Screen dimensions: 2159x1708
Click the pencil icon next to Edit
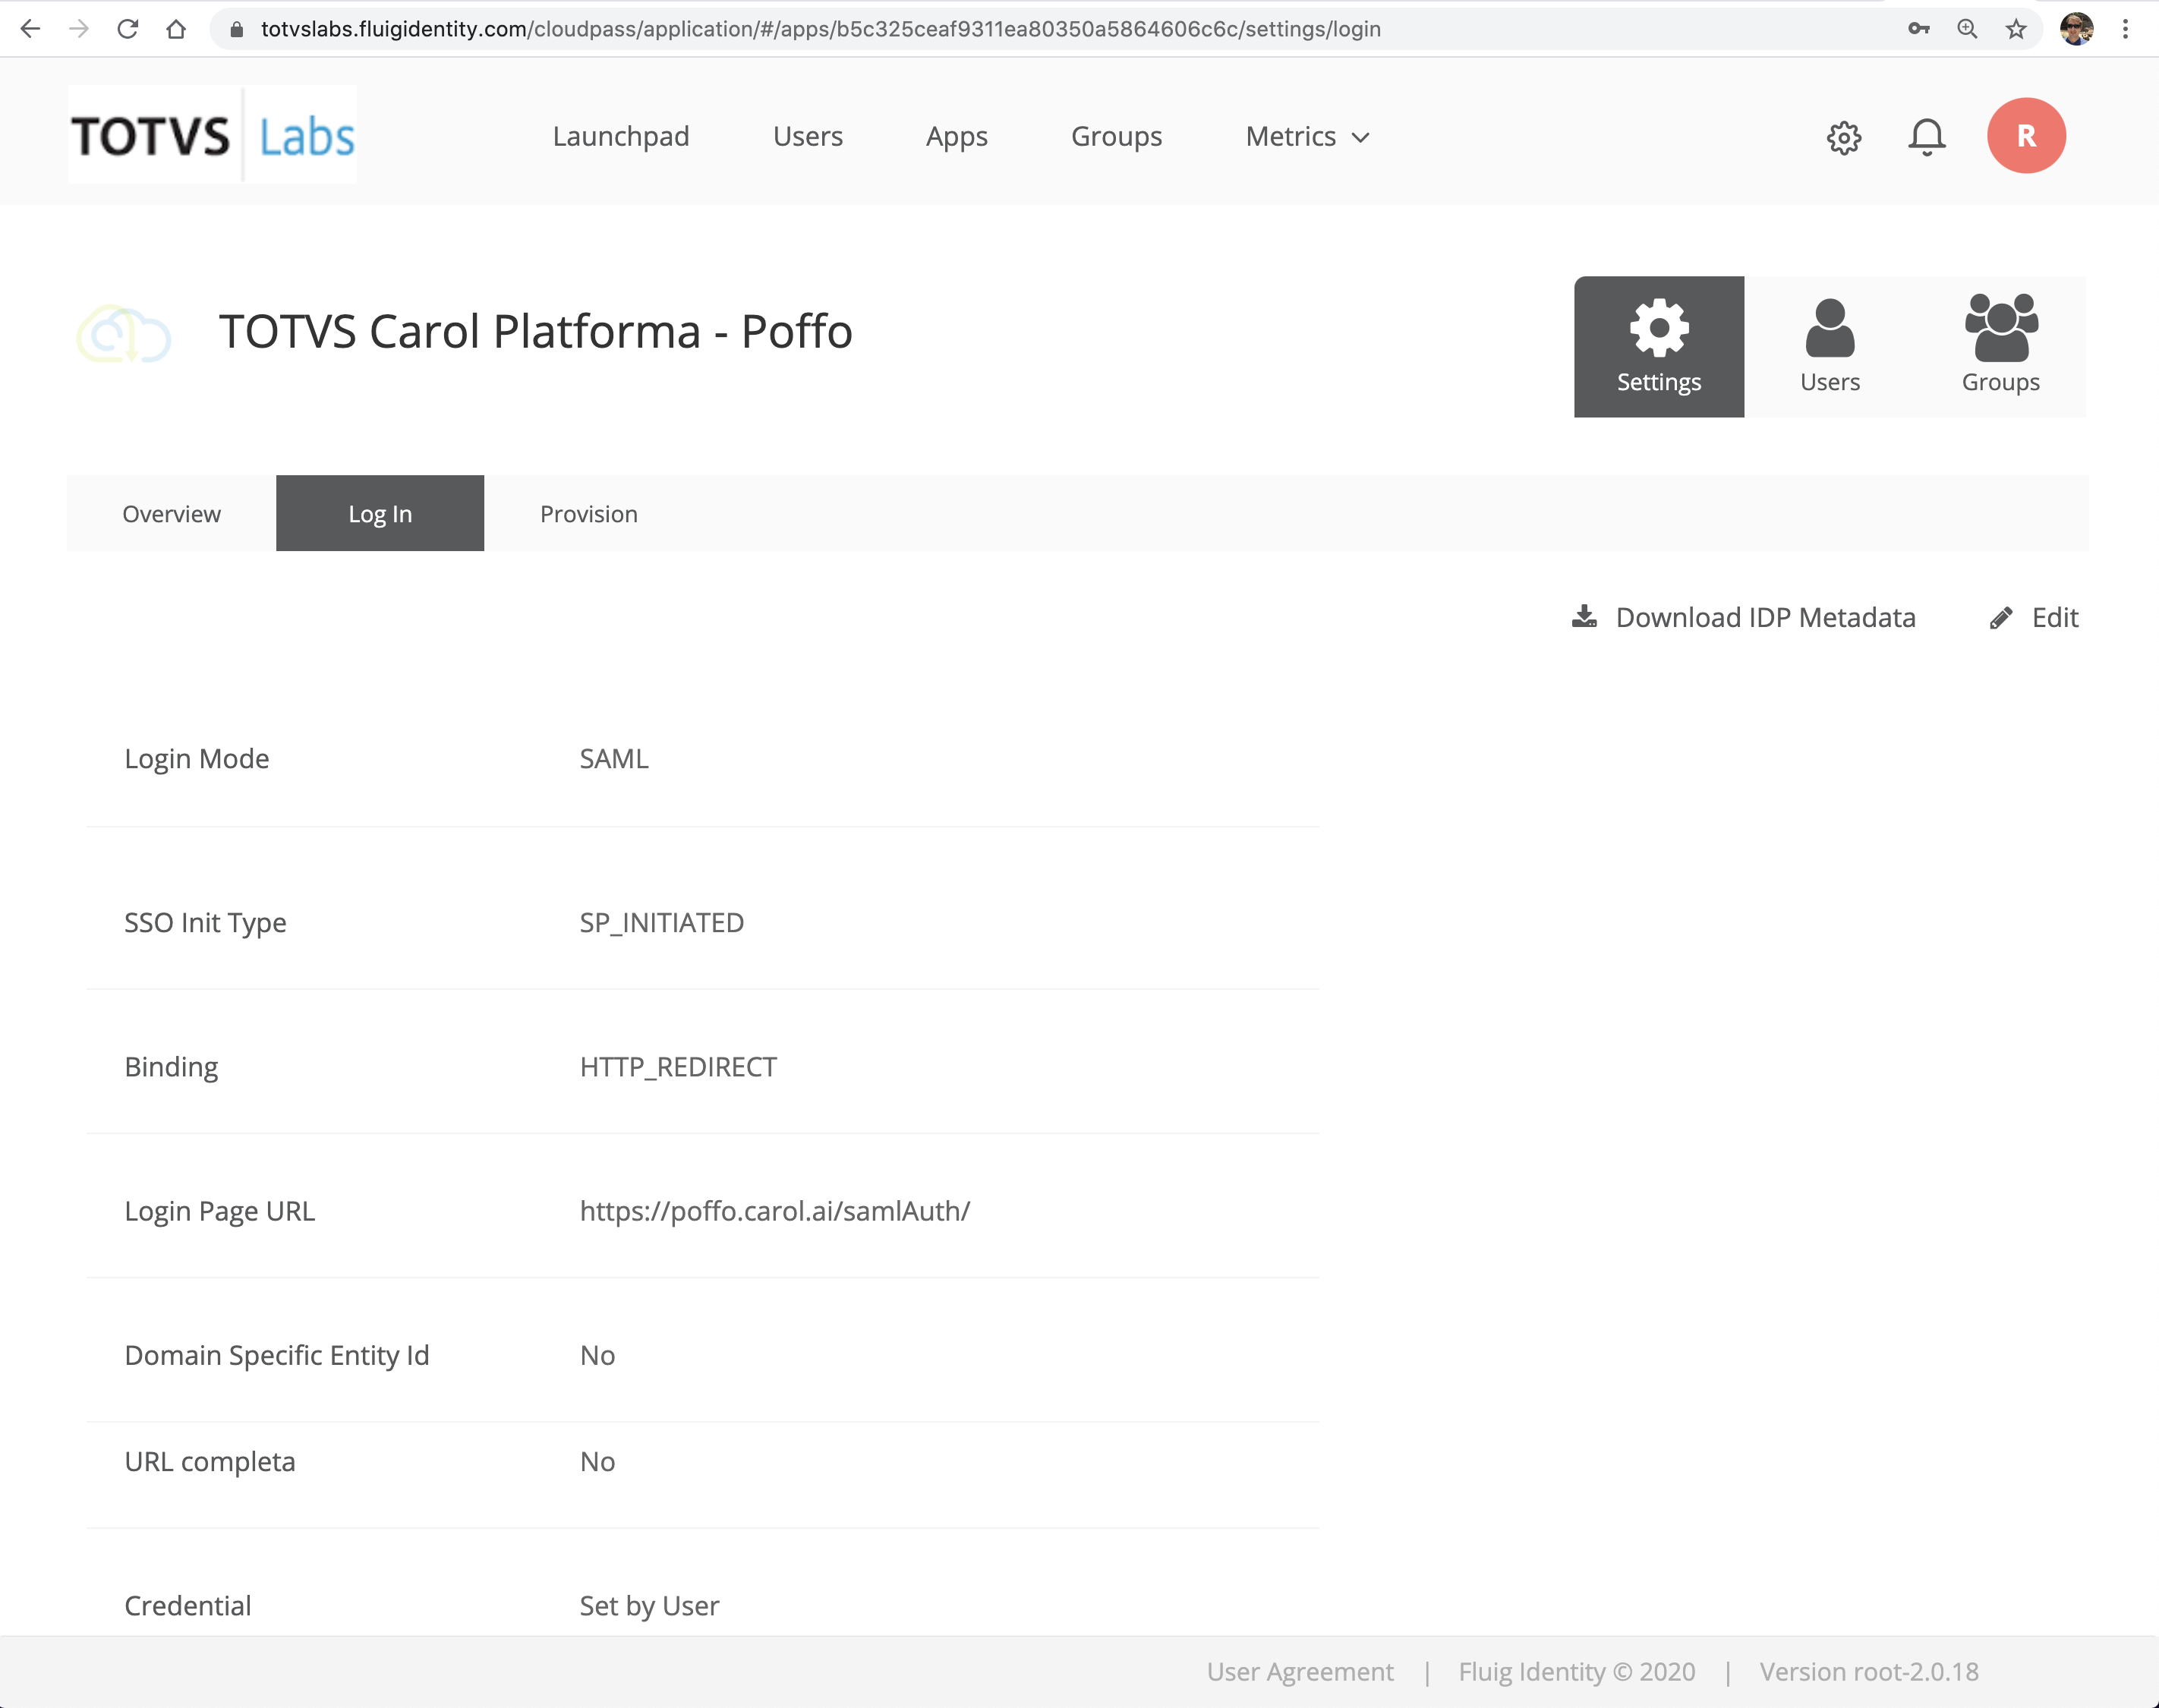(x=2000, y=618)
